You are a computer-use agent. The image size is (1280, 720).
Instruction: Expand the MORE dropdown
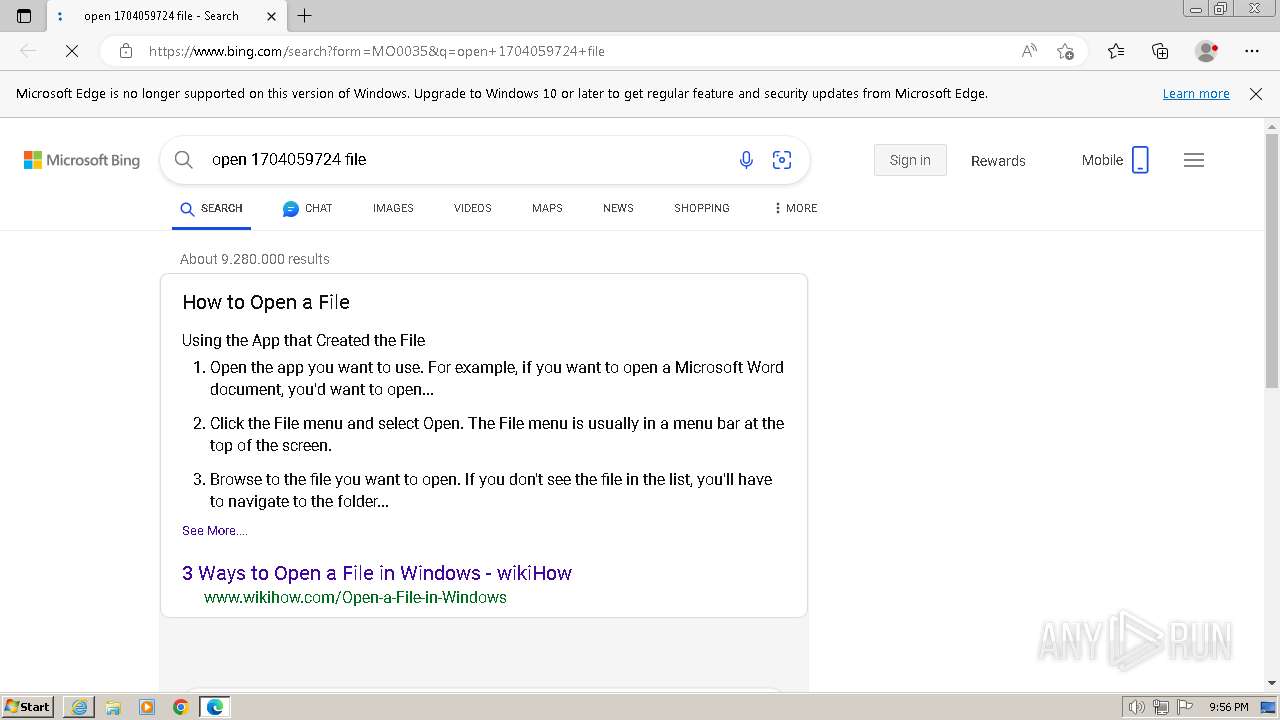pyautogui.click(x=795, y=209)
